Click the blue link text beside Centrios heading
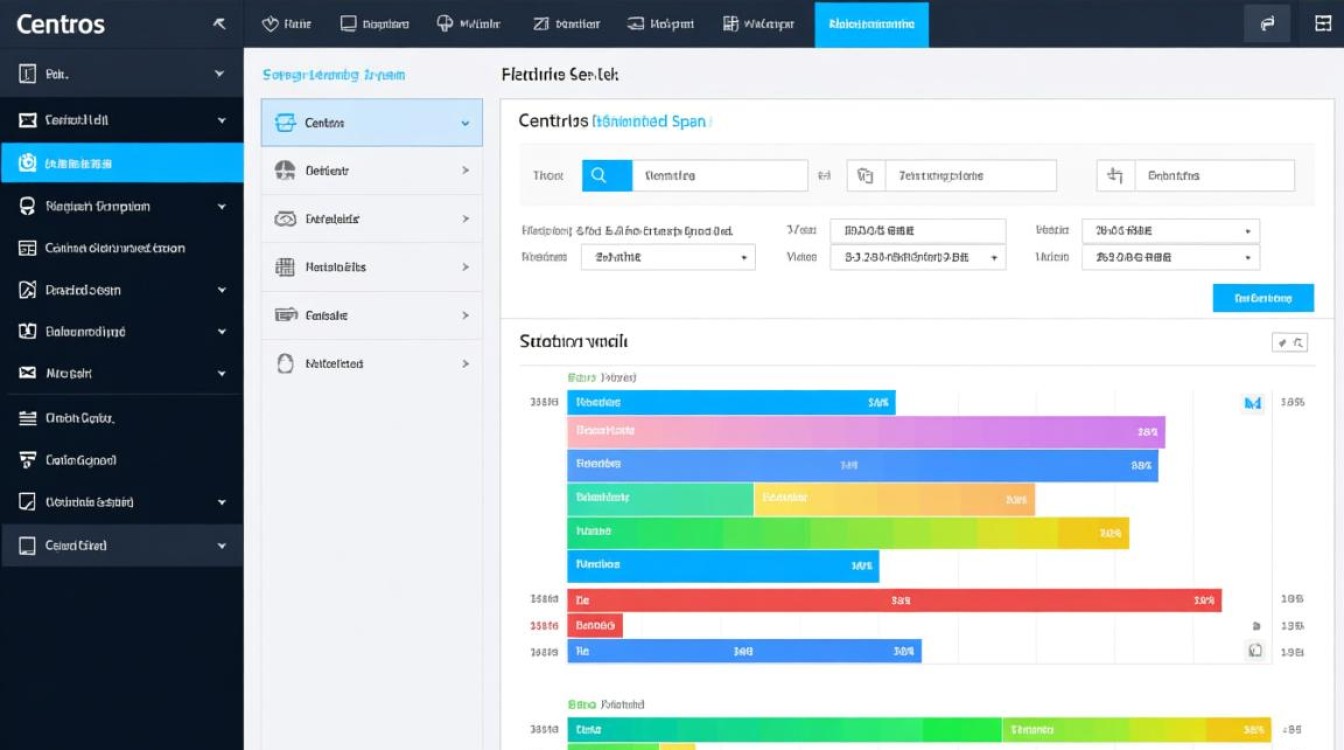This screenshot has width=1344, height=750. pos(650,122)
